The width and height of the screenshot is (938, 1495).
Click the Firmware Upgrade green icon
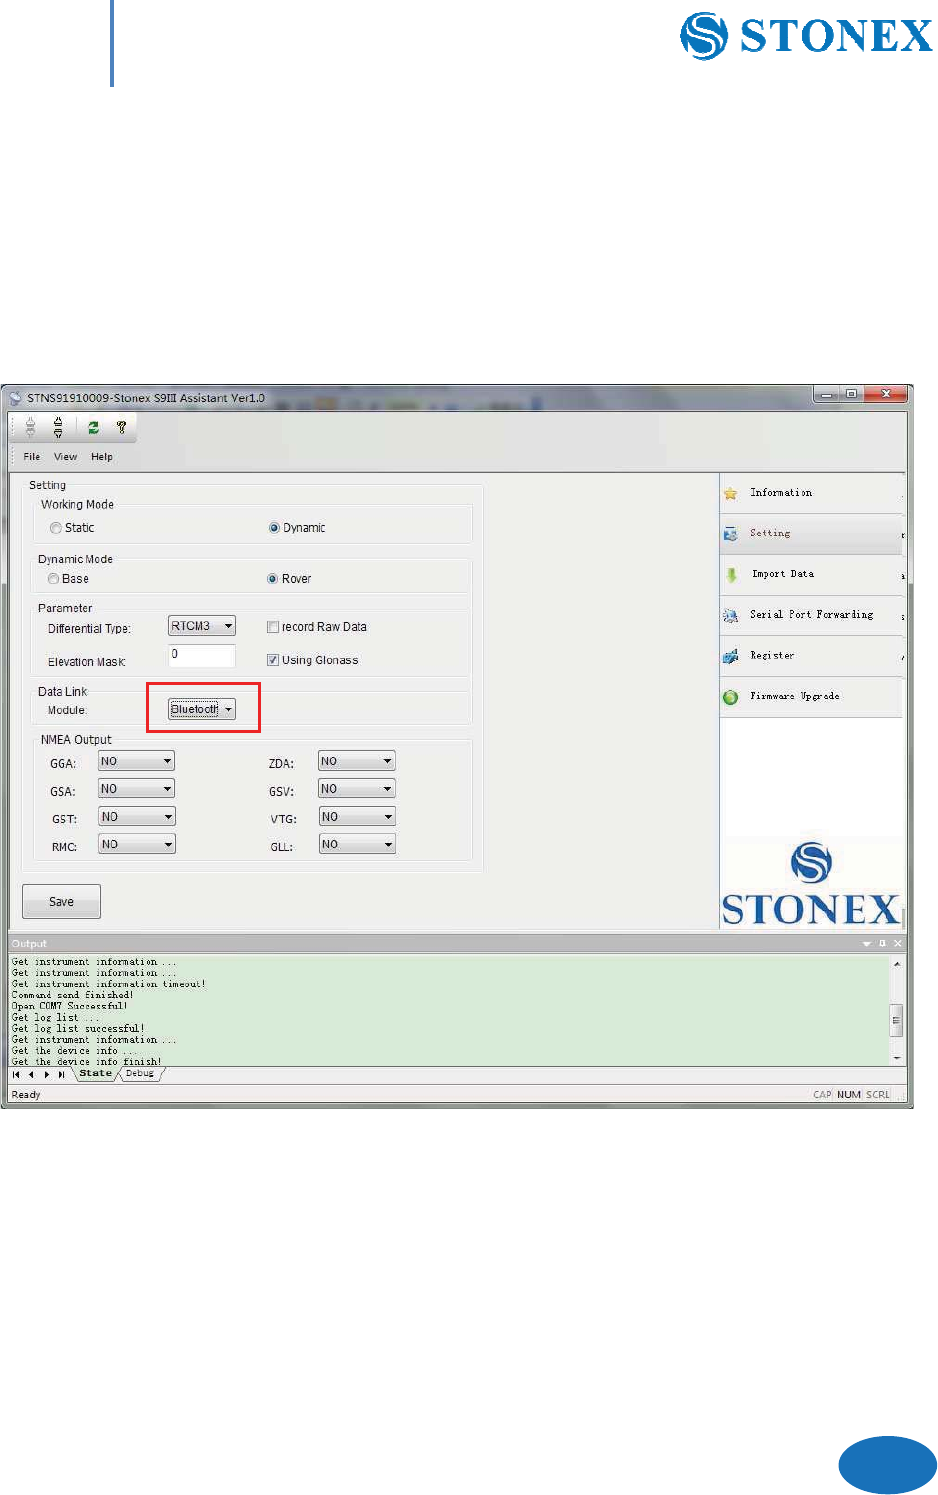(731, 697)
